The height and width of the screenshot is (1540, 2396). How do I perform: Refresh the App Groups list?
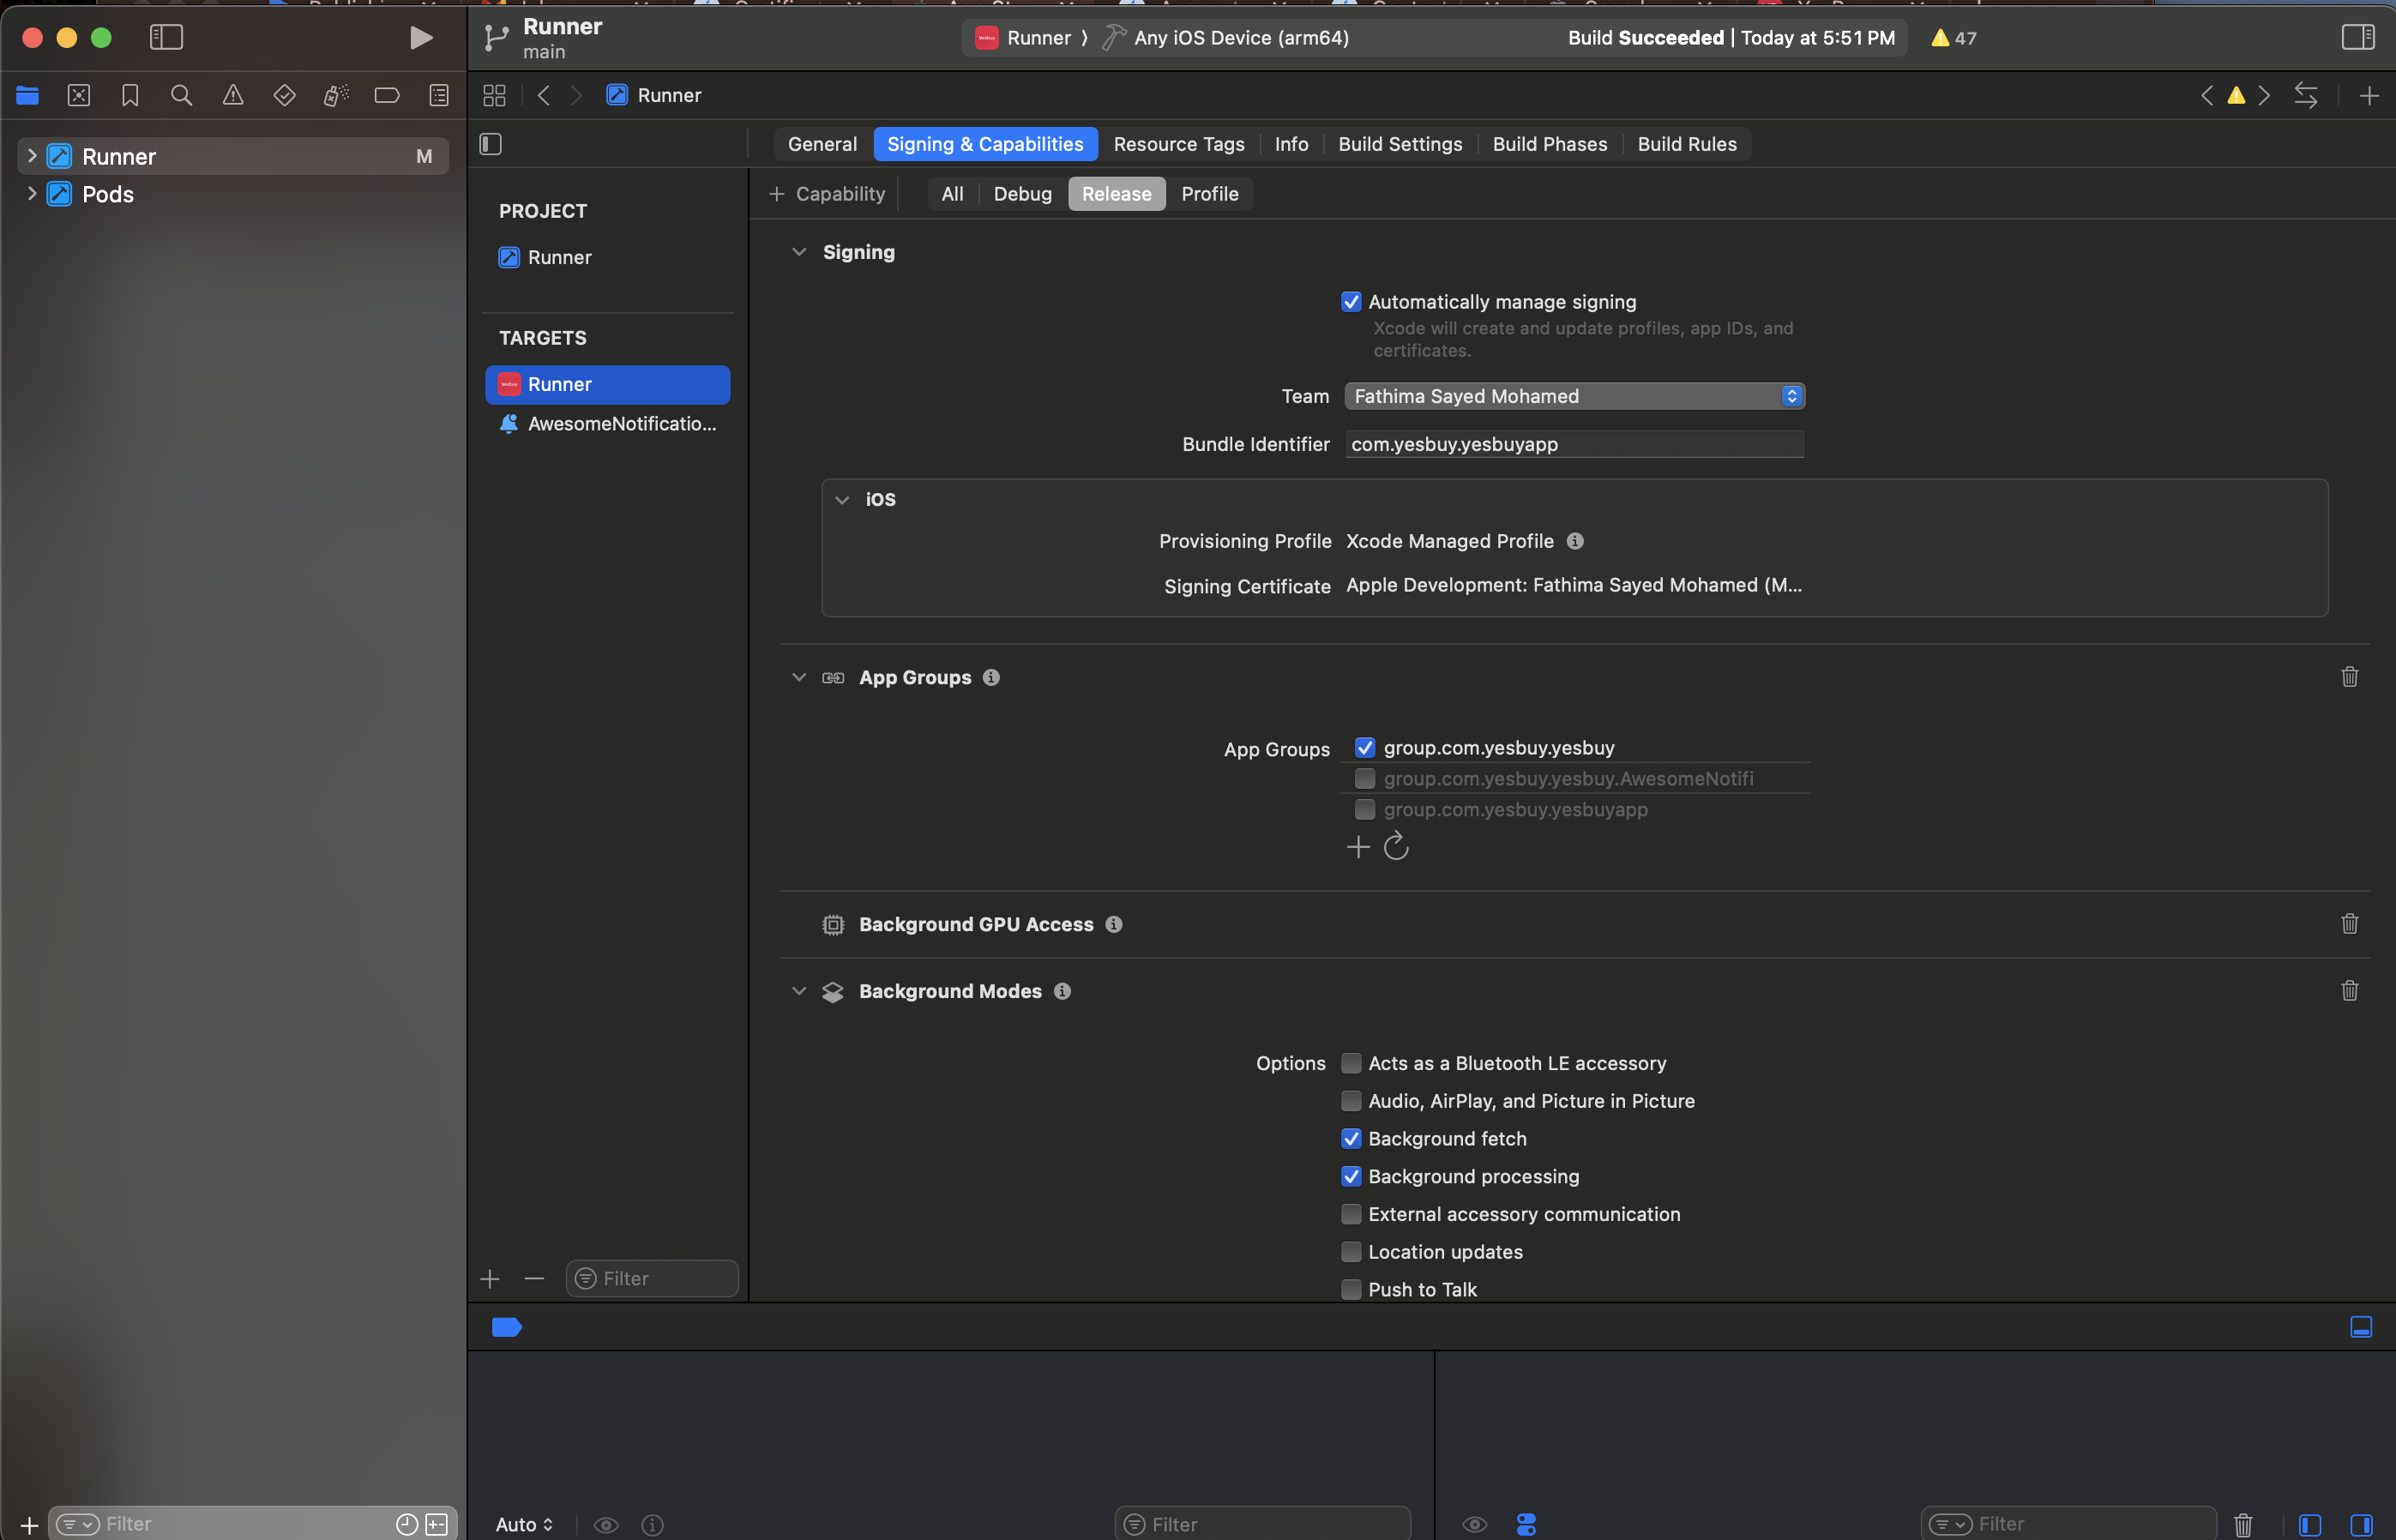[1396, 847]
